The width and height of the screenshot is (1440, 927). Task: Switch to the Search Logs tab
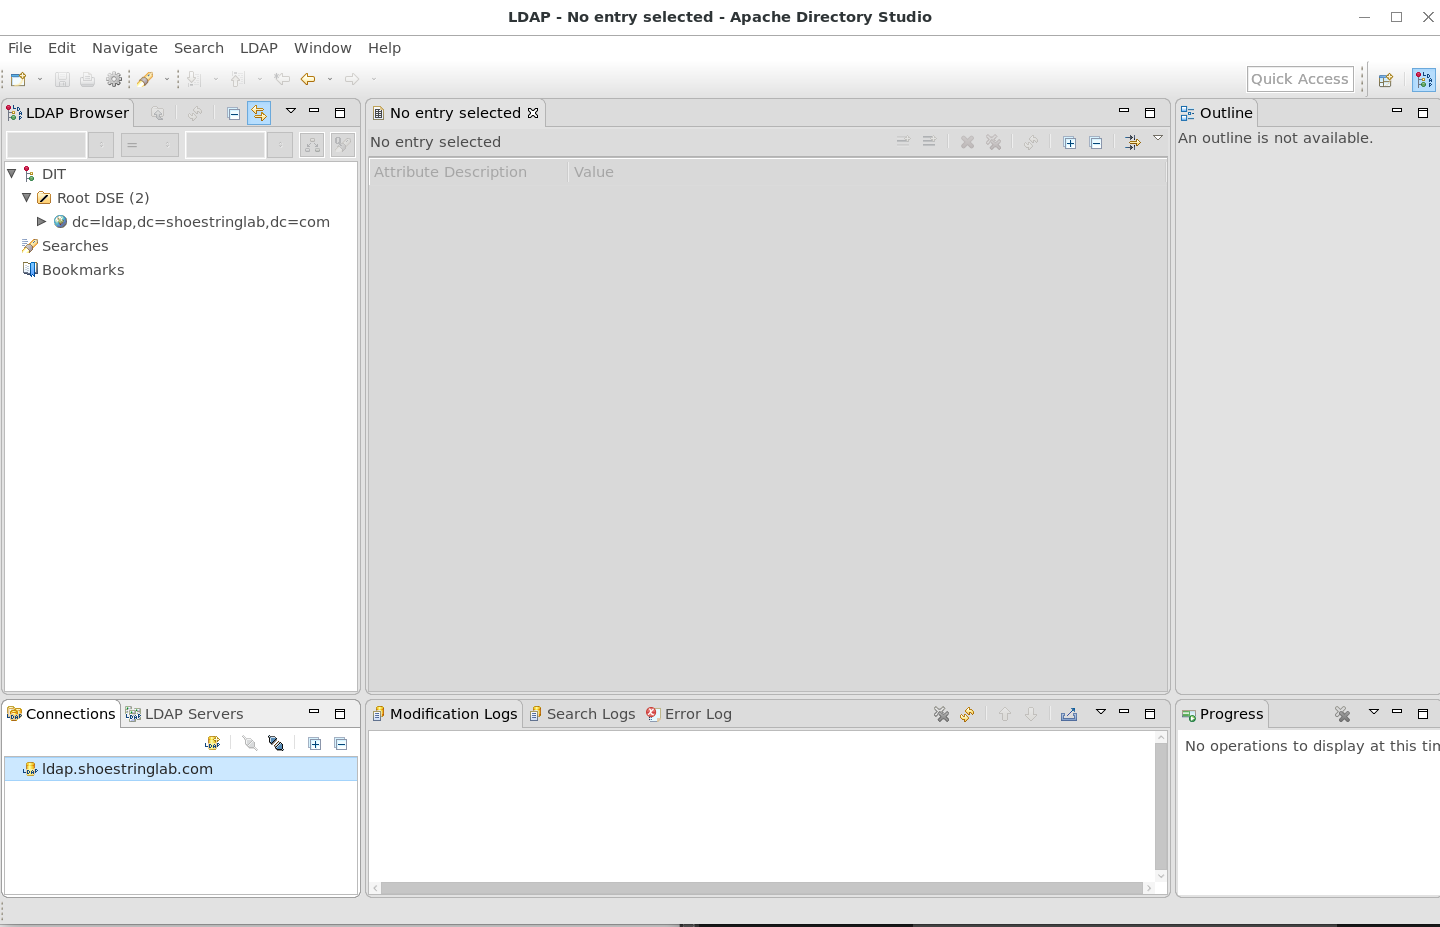tap(582, 714)
